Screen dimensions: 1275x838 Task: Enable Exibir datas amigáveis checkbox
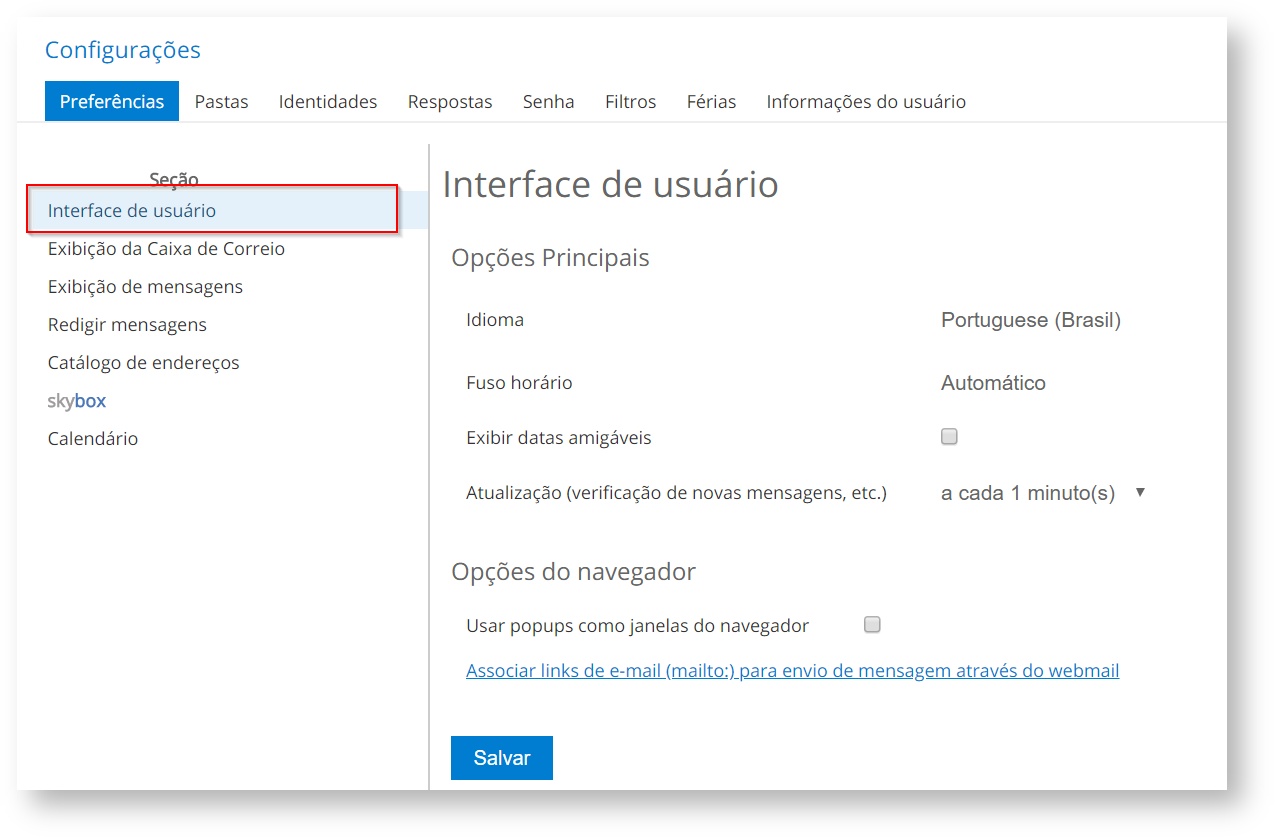[949, 437]
